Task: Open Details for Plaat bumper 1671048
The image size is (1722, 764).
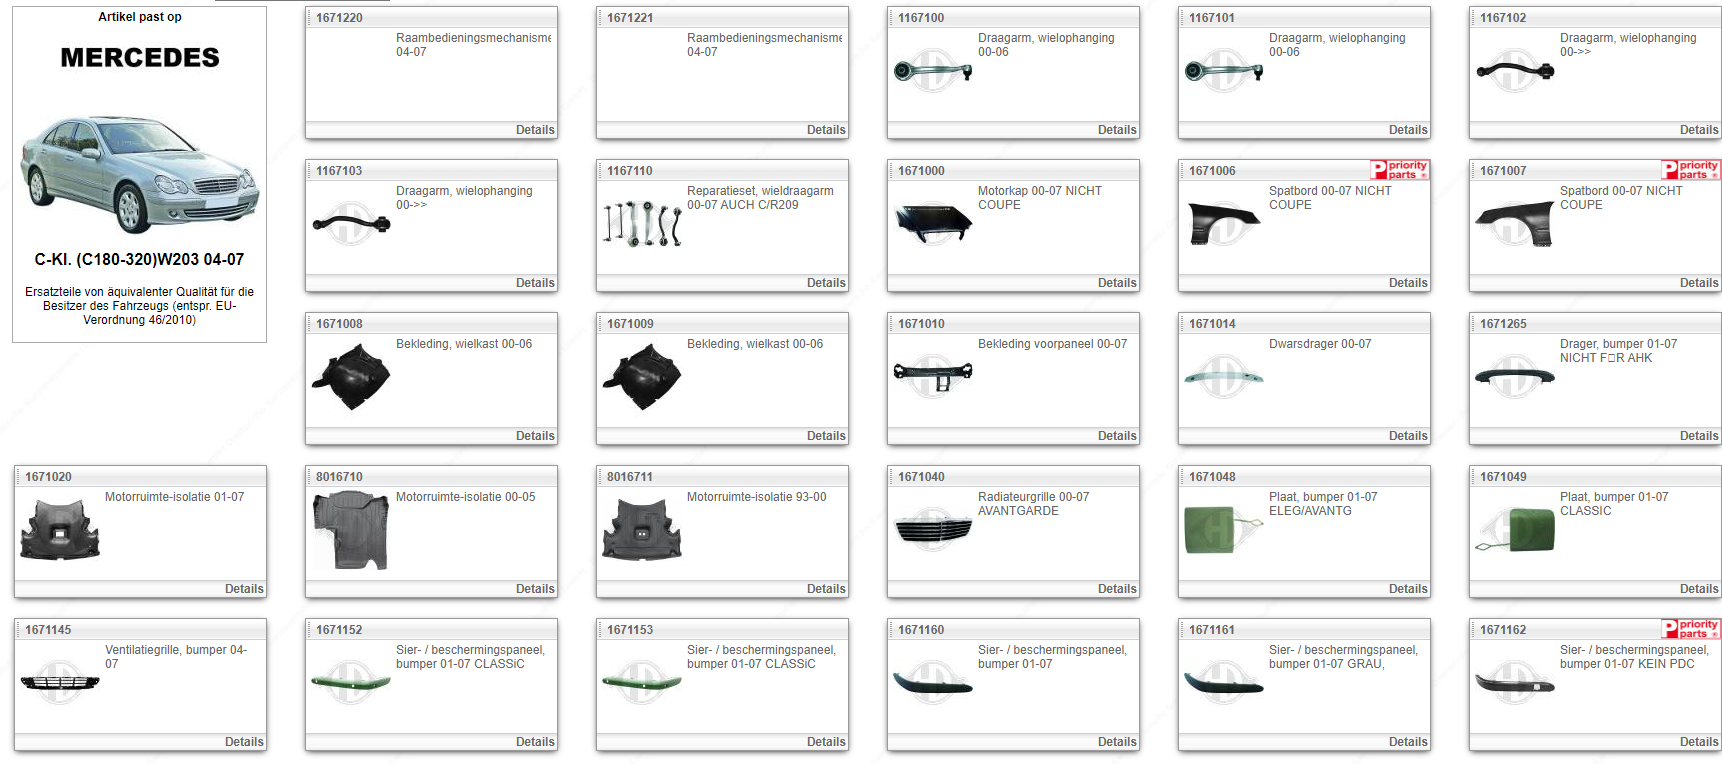Action: point(1408,589)
